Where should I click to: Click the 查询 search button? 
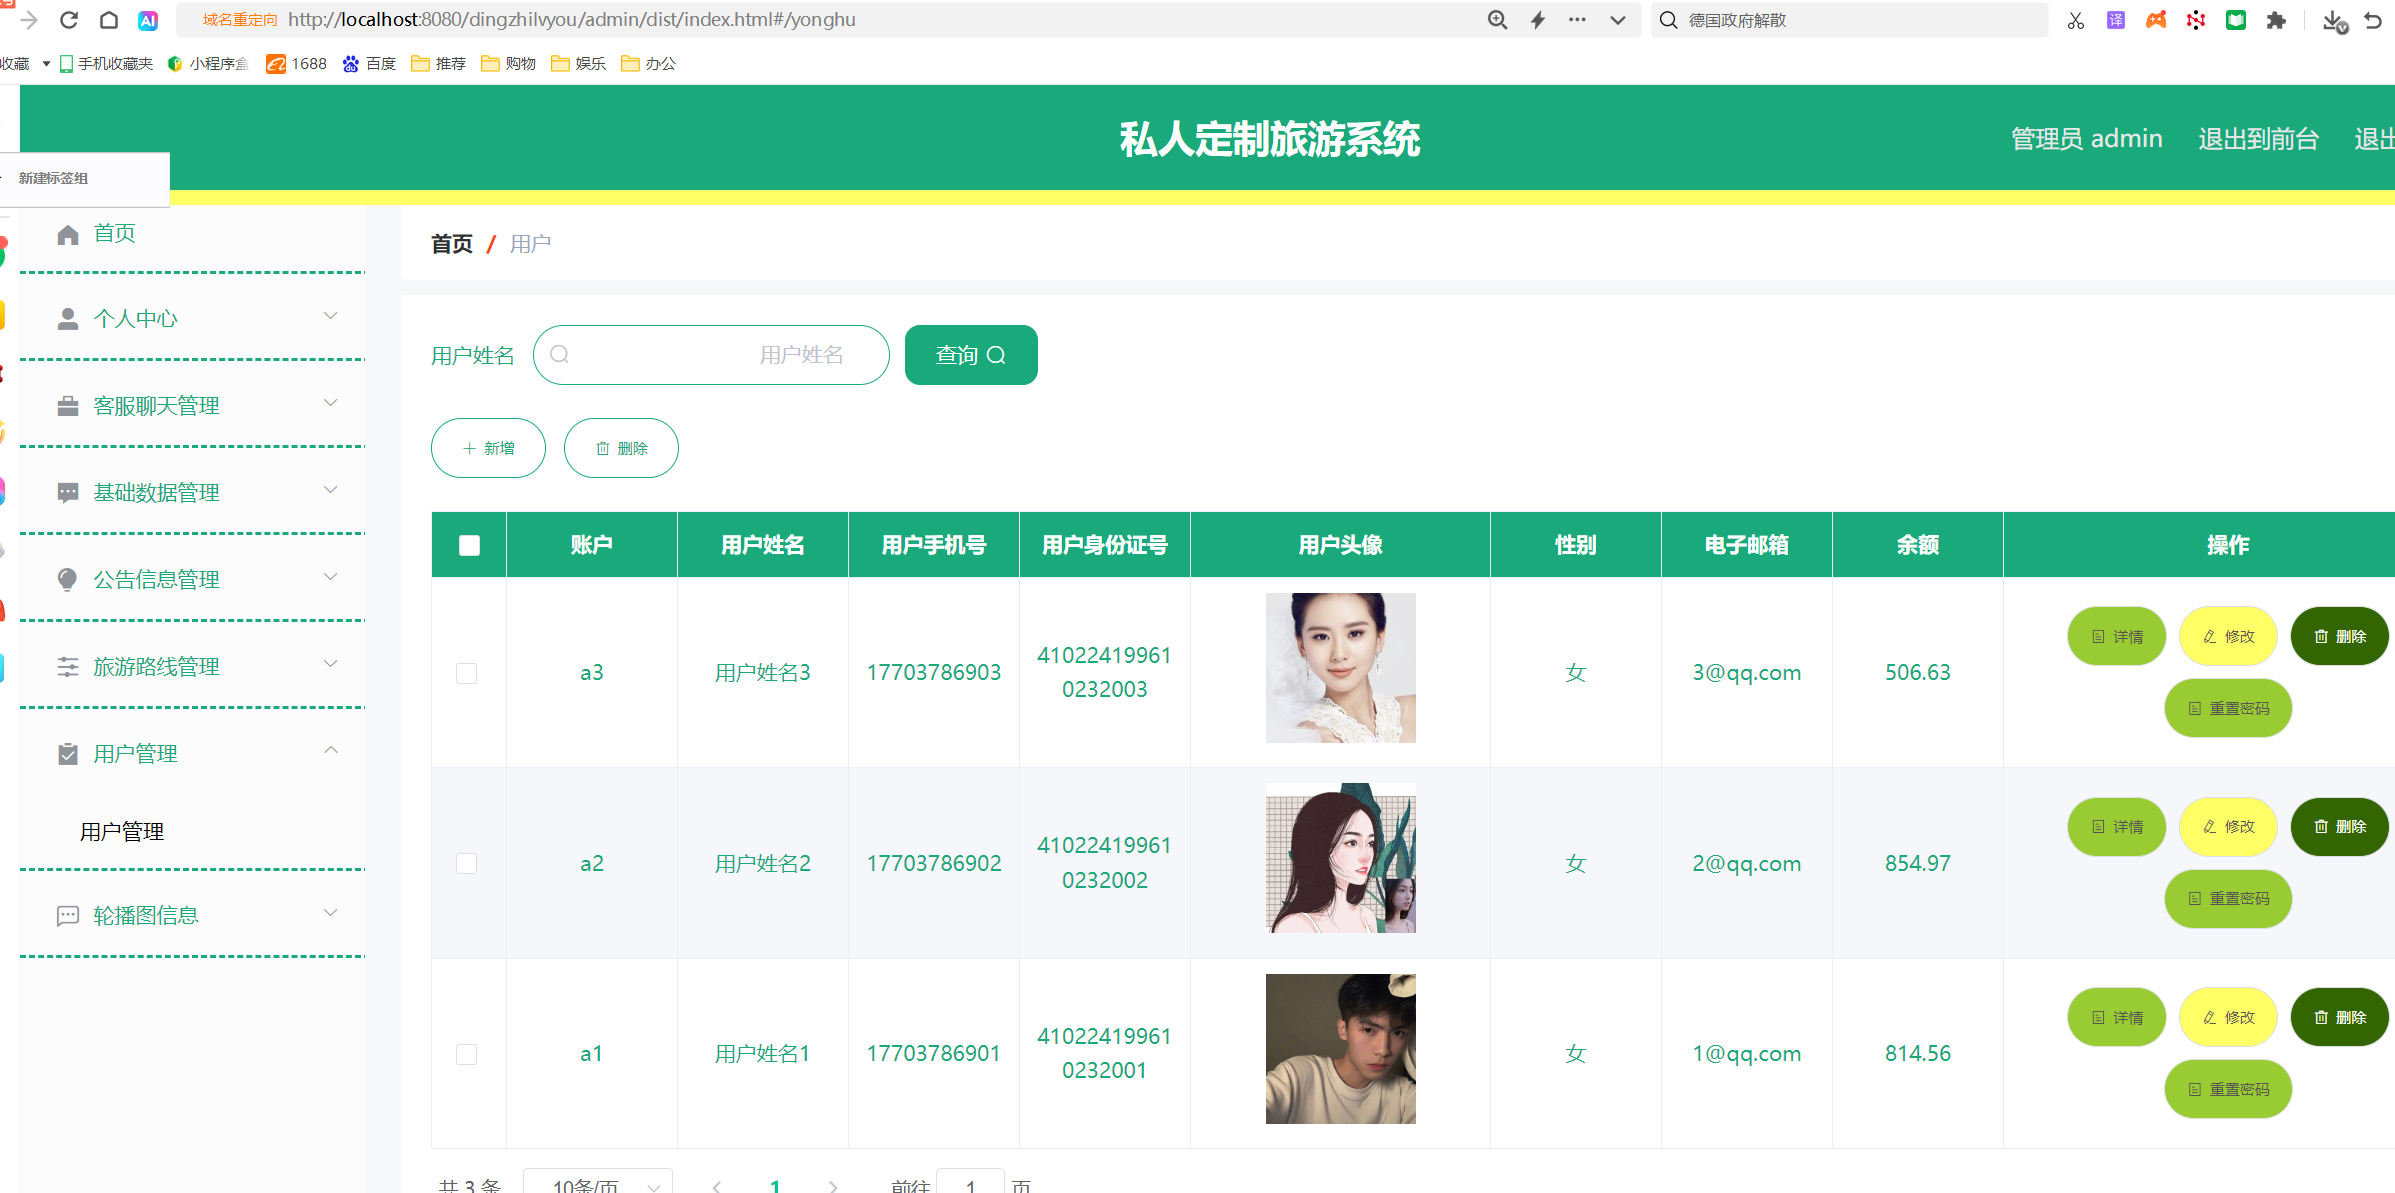(x=970, y=355)
